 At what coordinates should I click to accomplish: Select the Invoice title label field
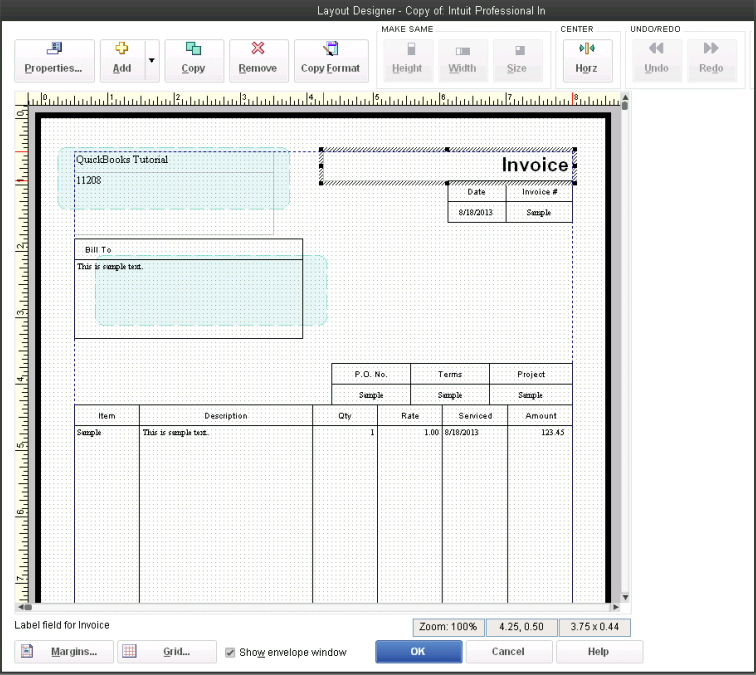tap(448, 166)
